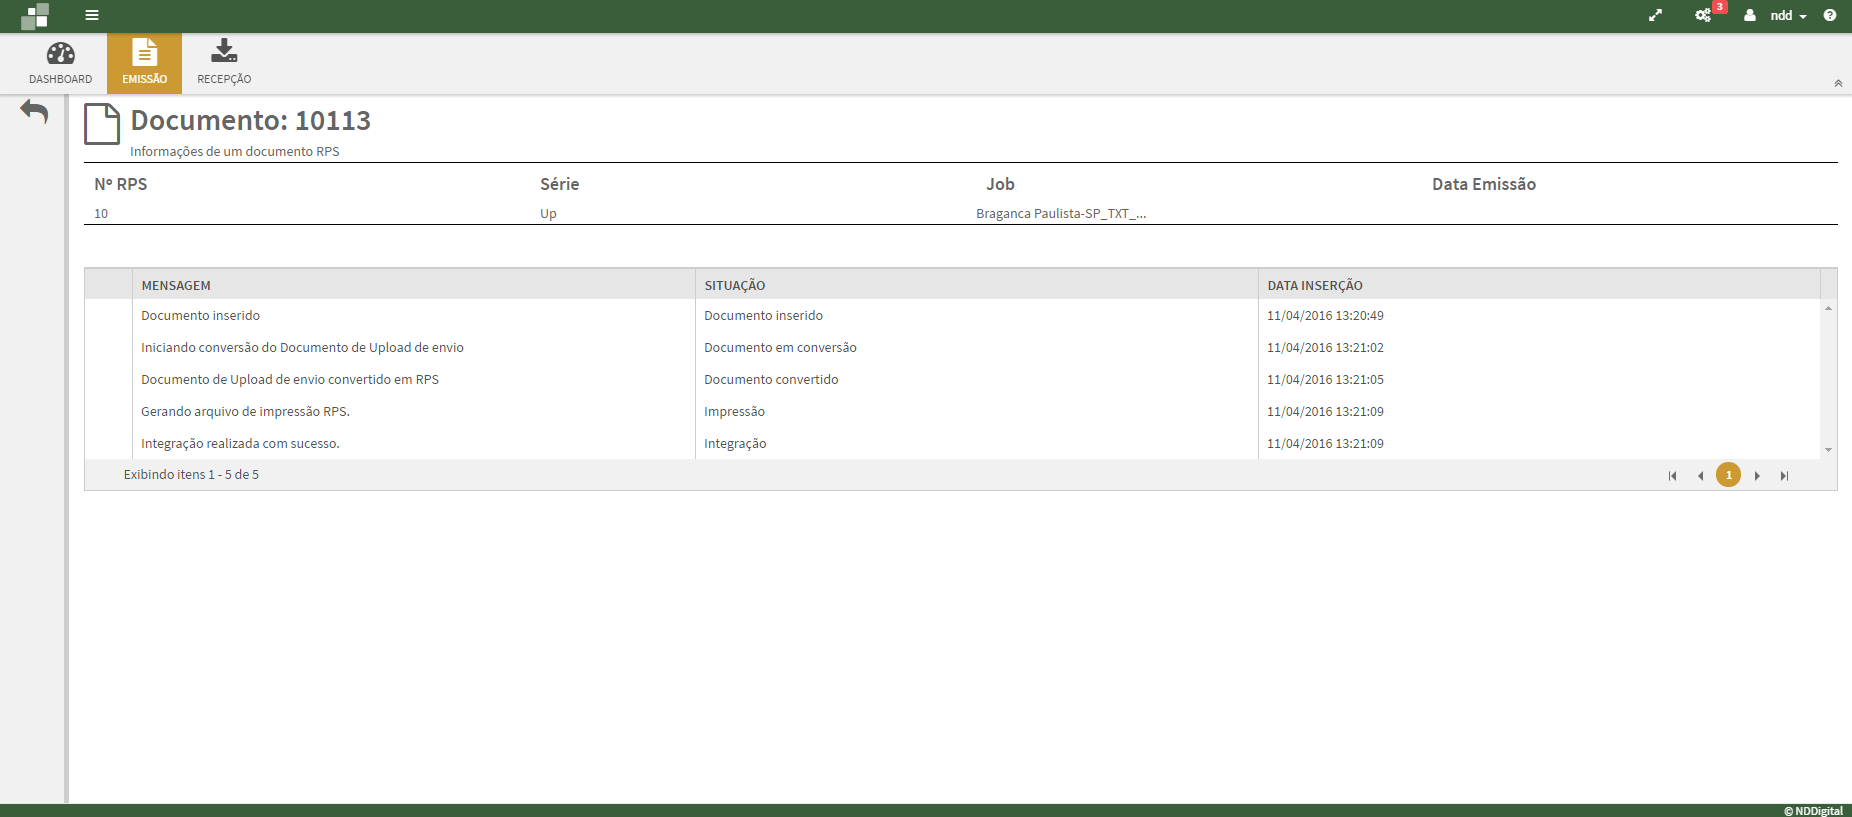Switch to the Recepção tab
The image size is (1852, 817).
point(224,62)
